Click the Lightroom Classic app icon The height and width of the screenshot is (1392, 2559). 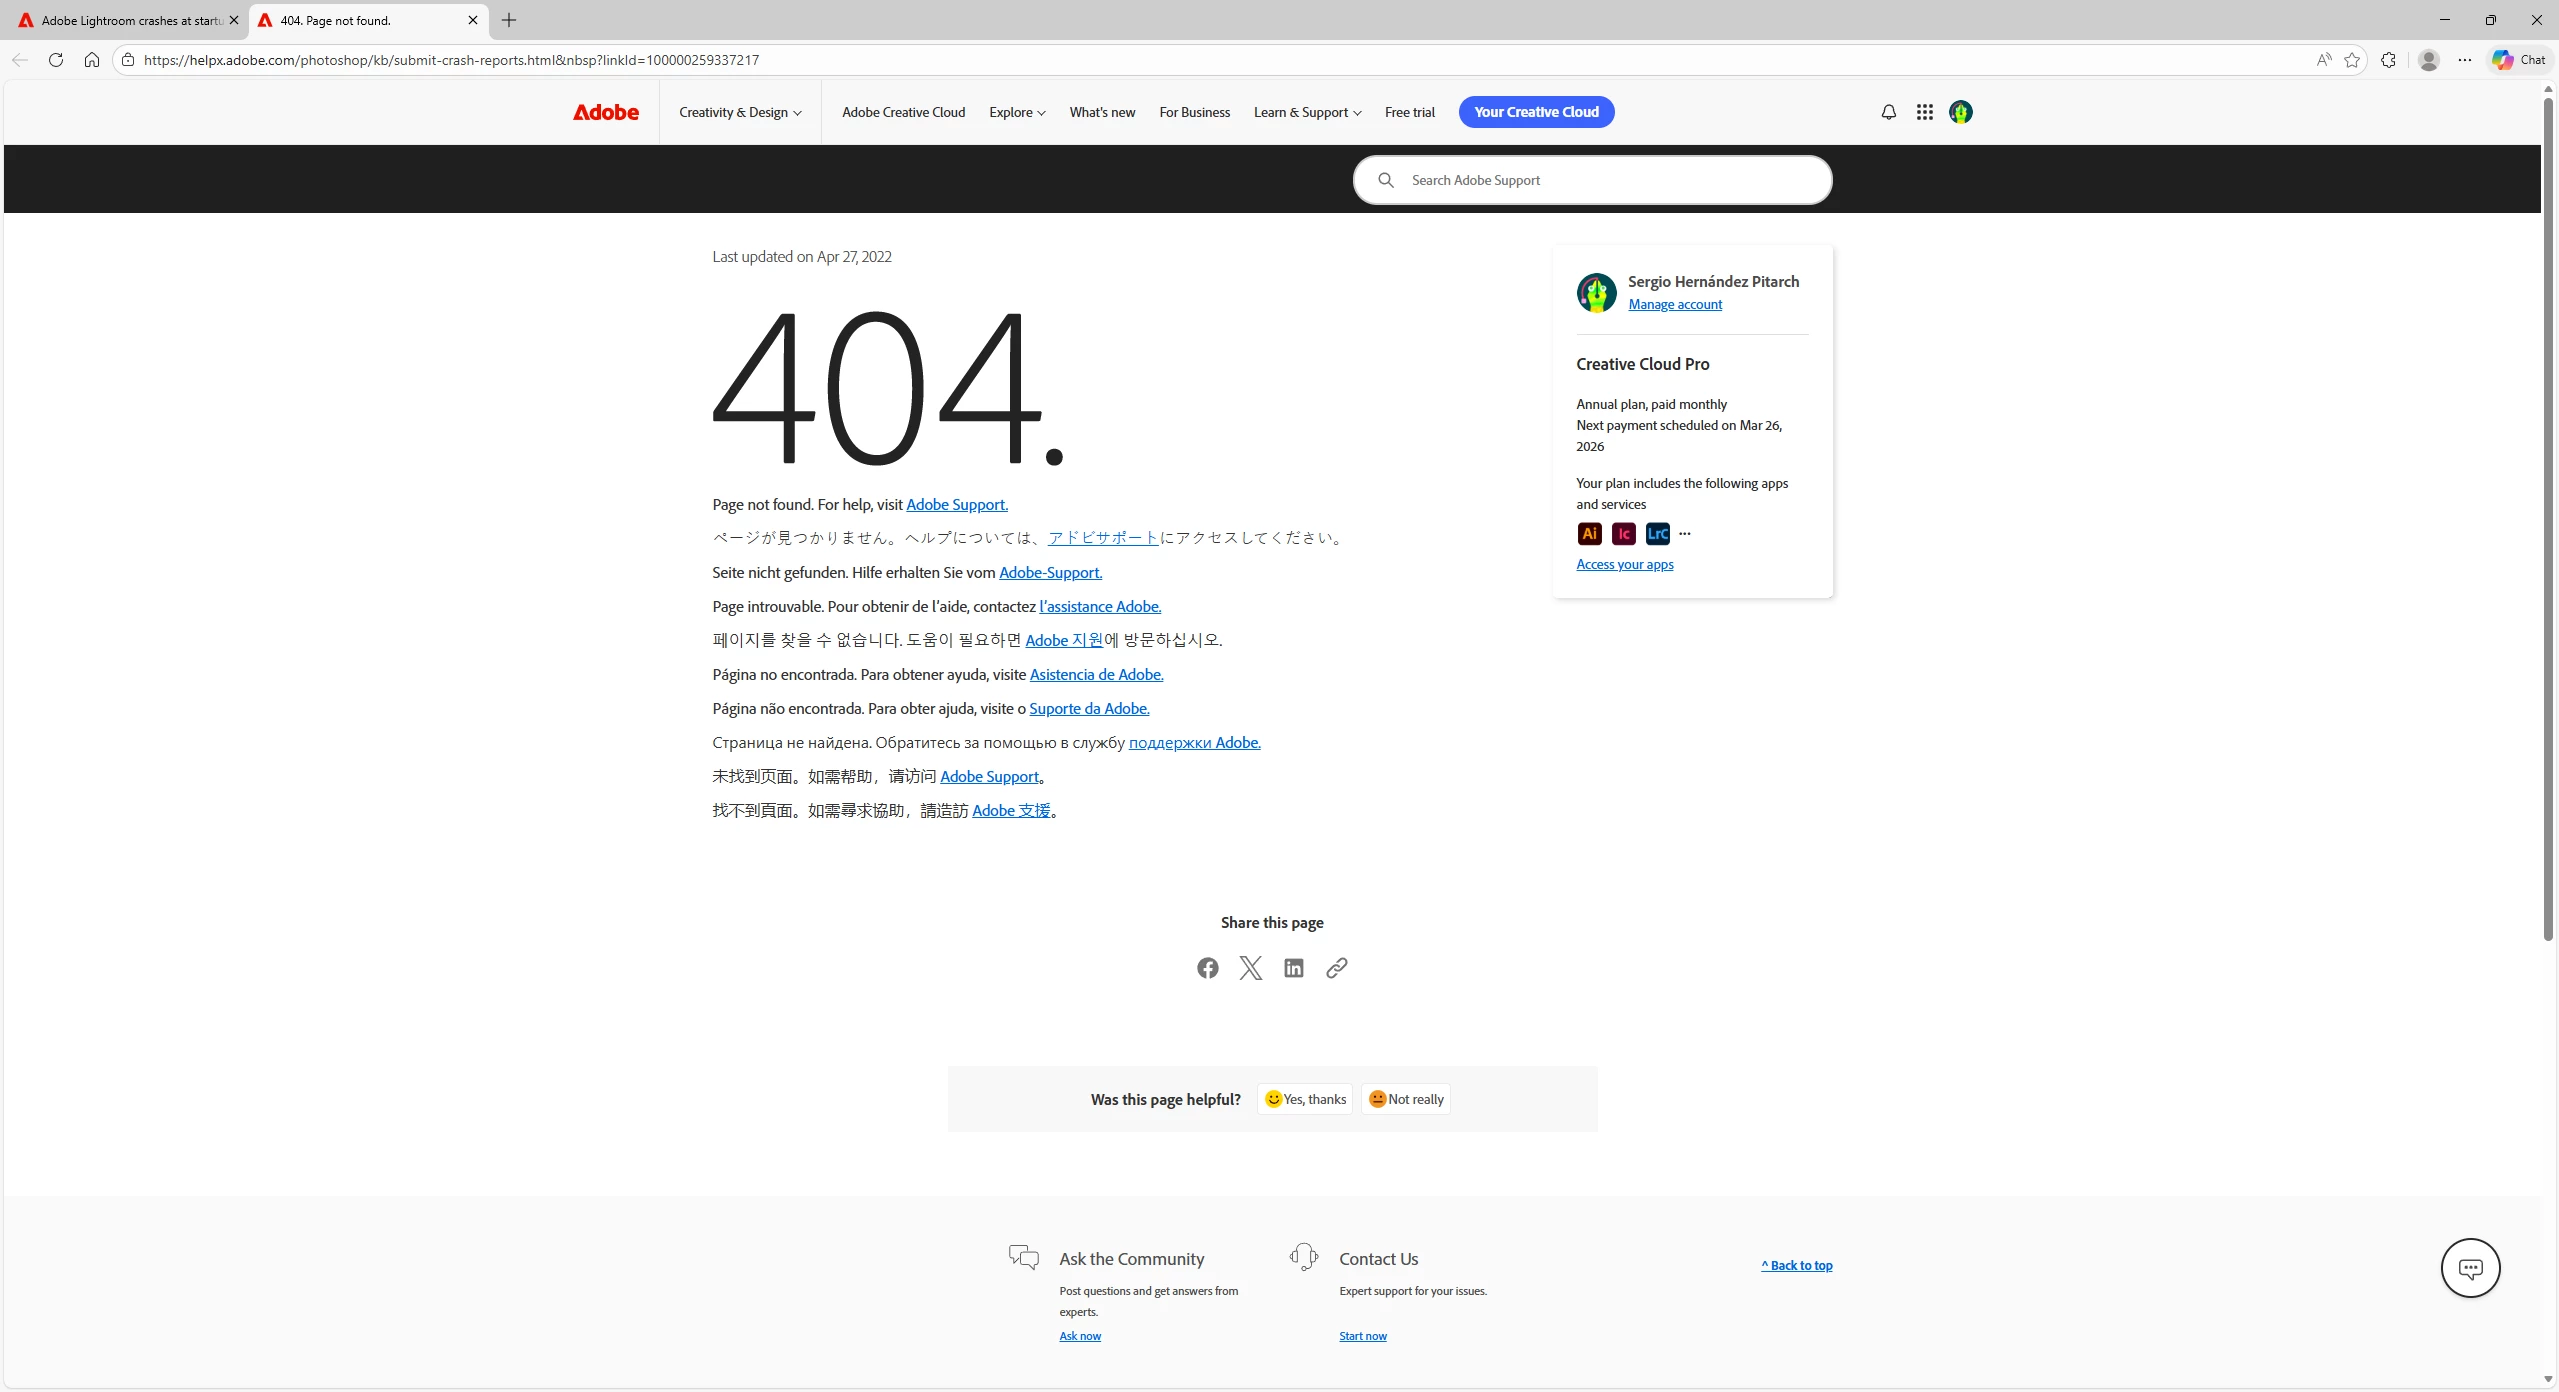(1657, 534)
